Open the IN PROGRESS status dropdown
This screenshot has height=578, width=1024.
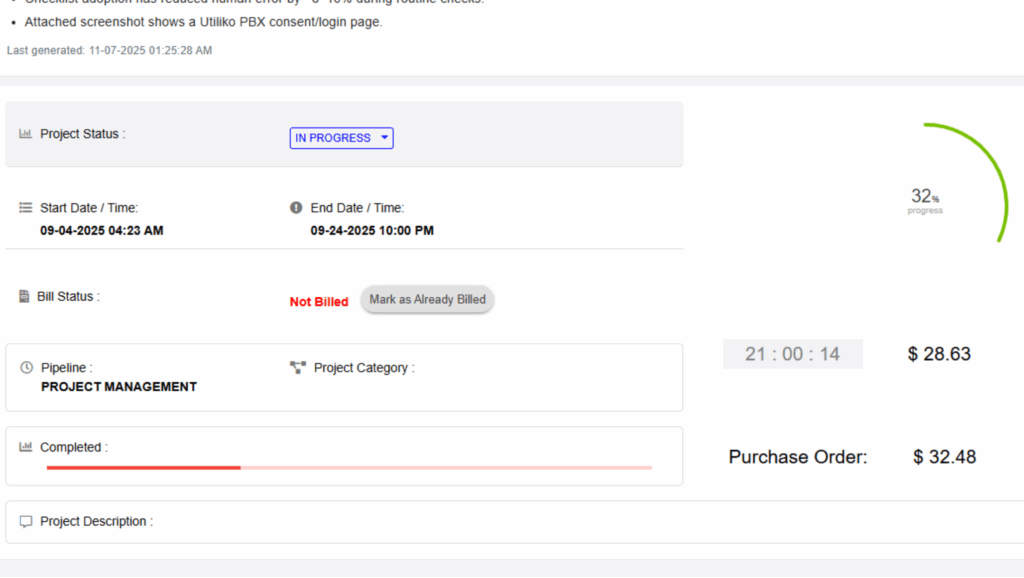[341, 138]
